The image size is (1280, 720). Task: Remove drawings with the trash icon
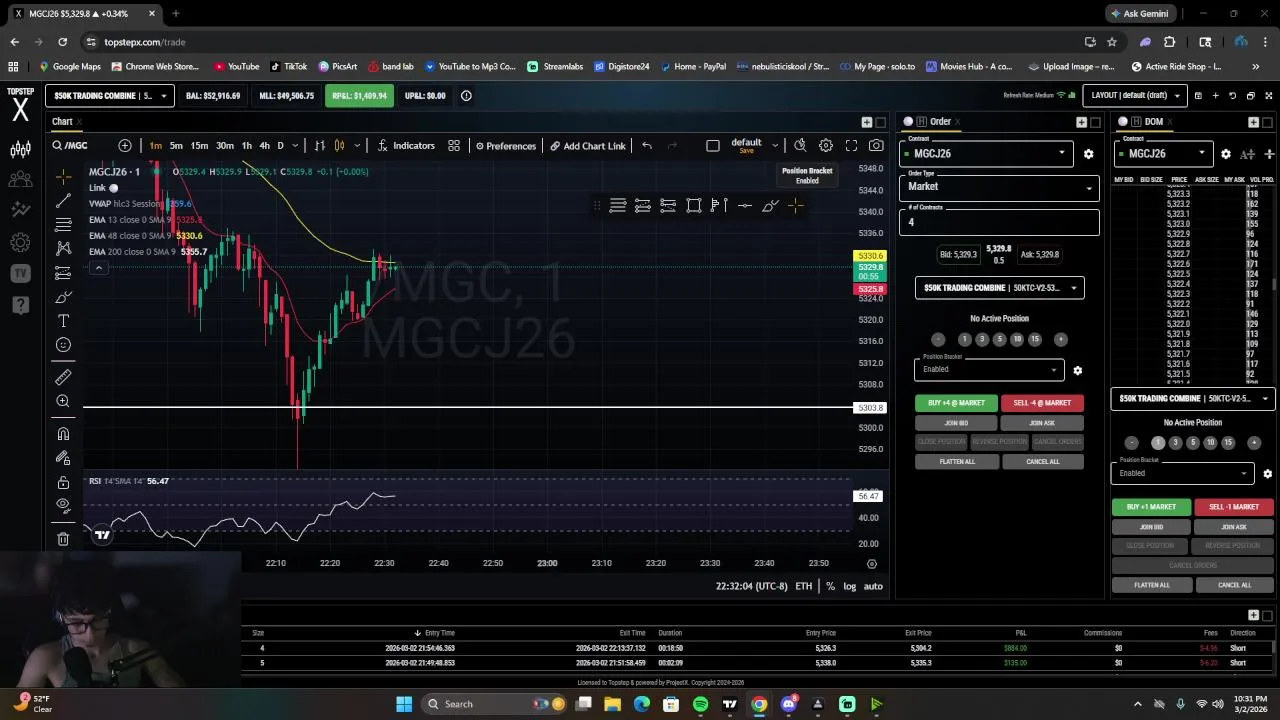click(63, 539)
